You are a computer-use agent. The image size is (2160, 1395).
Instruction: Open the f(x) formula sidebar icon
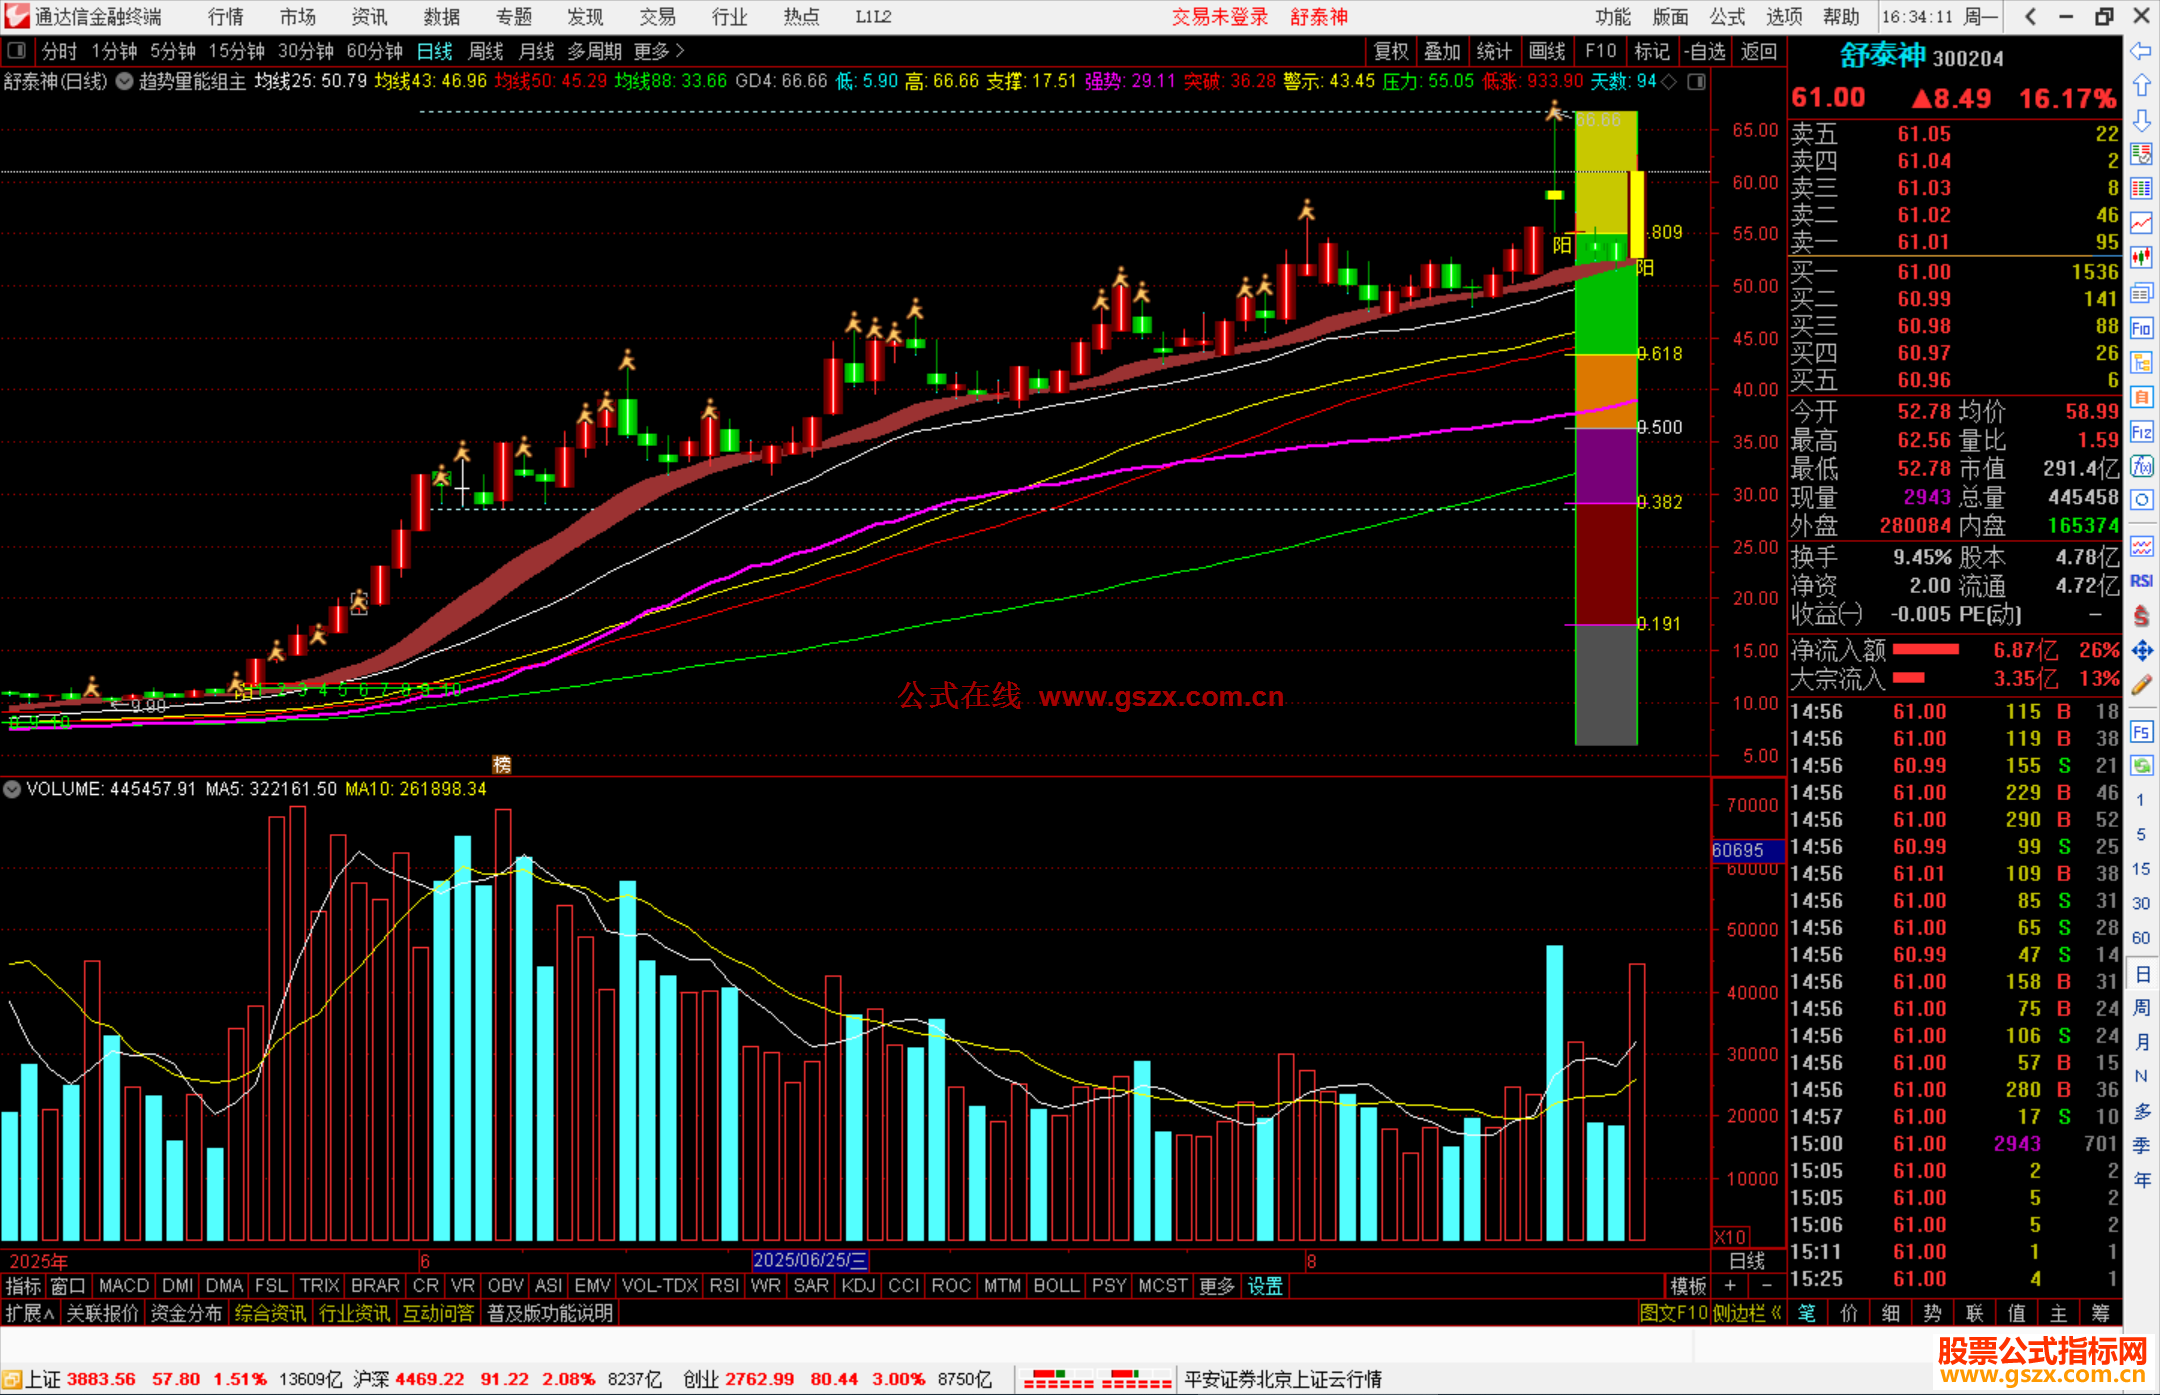[2141, 466]
